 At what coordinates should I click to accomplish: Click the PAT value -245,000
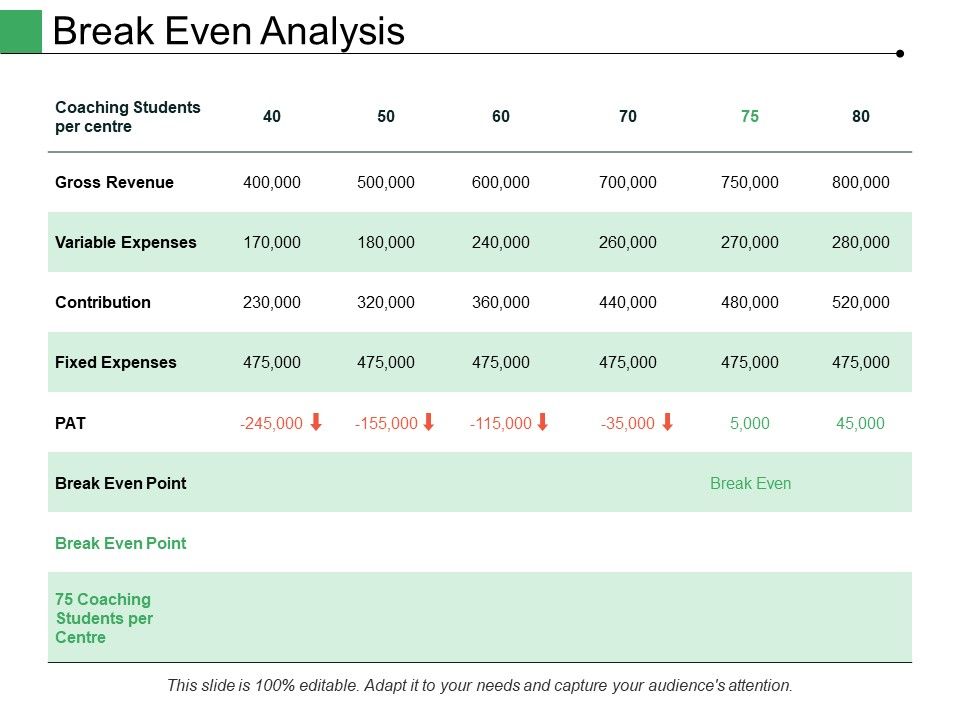pyautogui.click(x=271, y=423)
